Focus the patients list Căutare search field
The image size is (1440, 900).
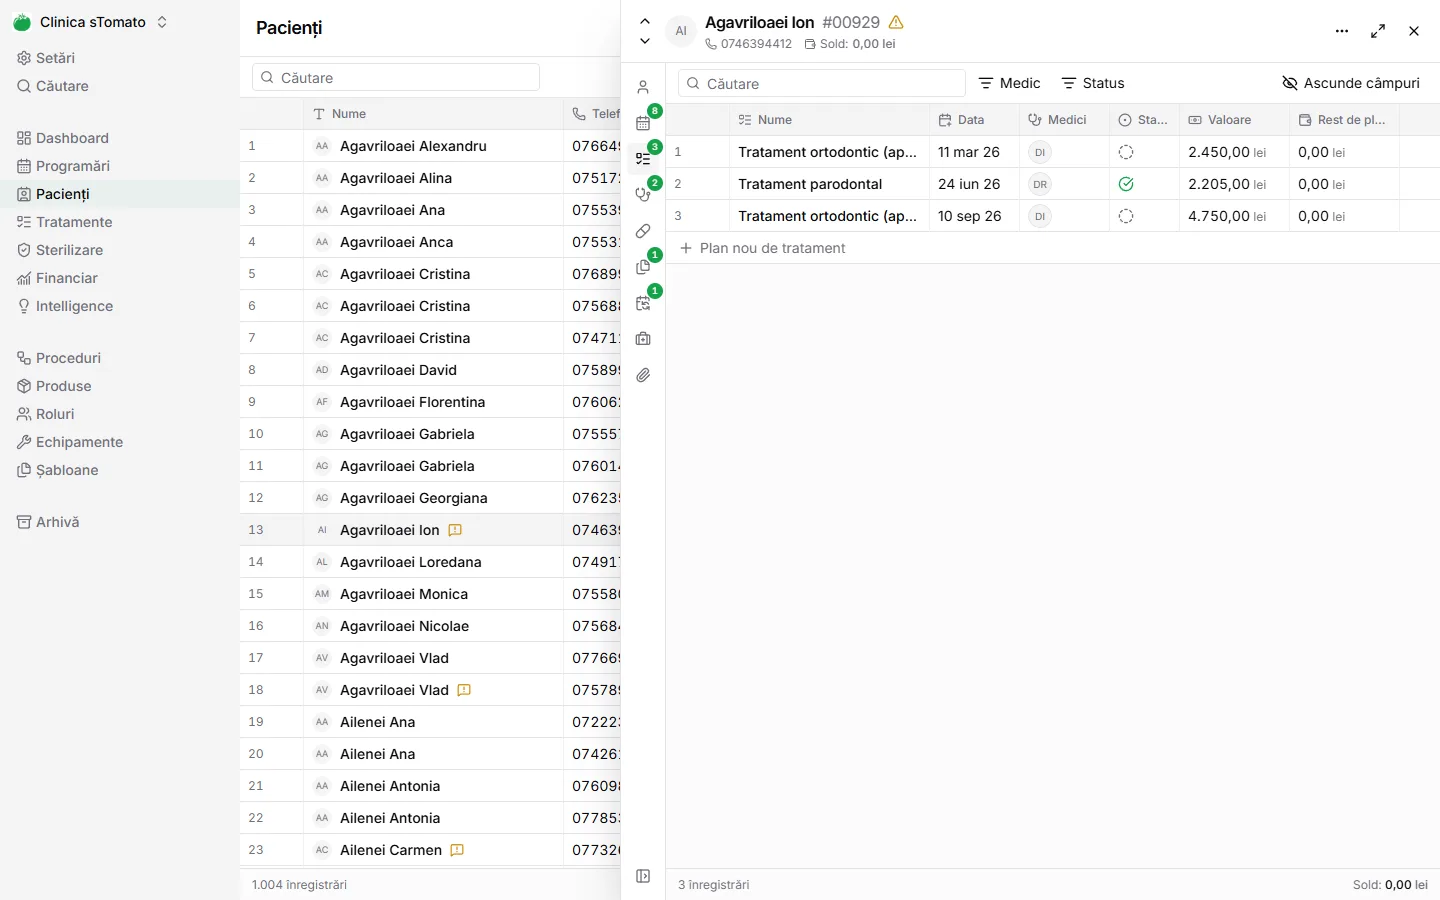click(396, 77)
